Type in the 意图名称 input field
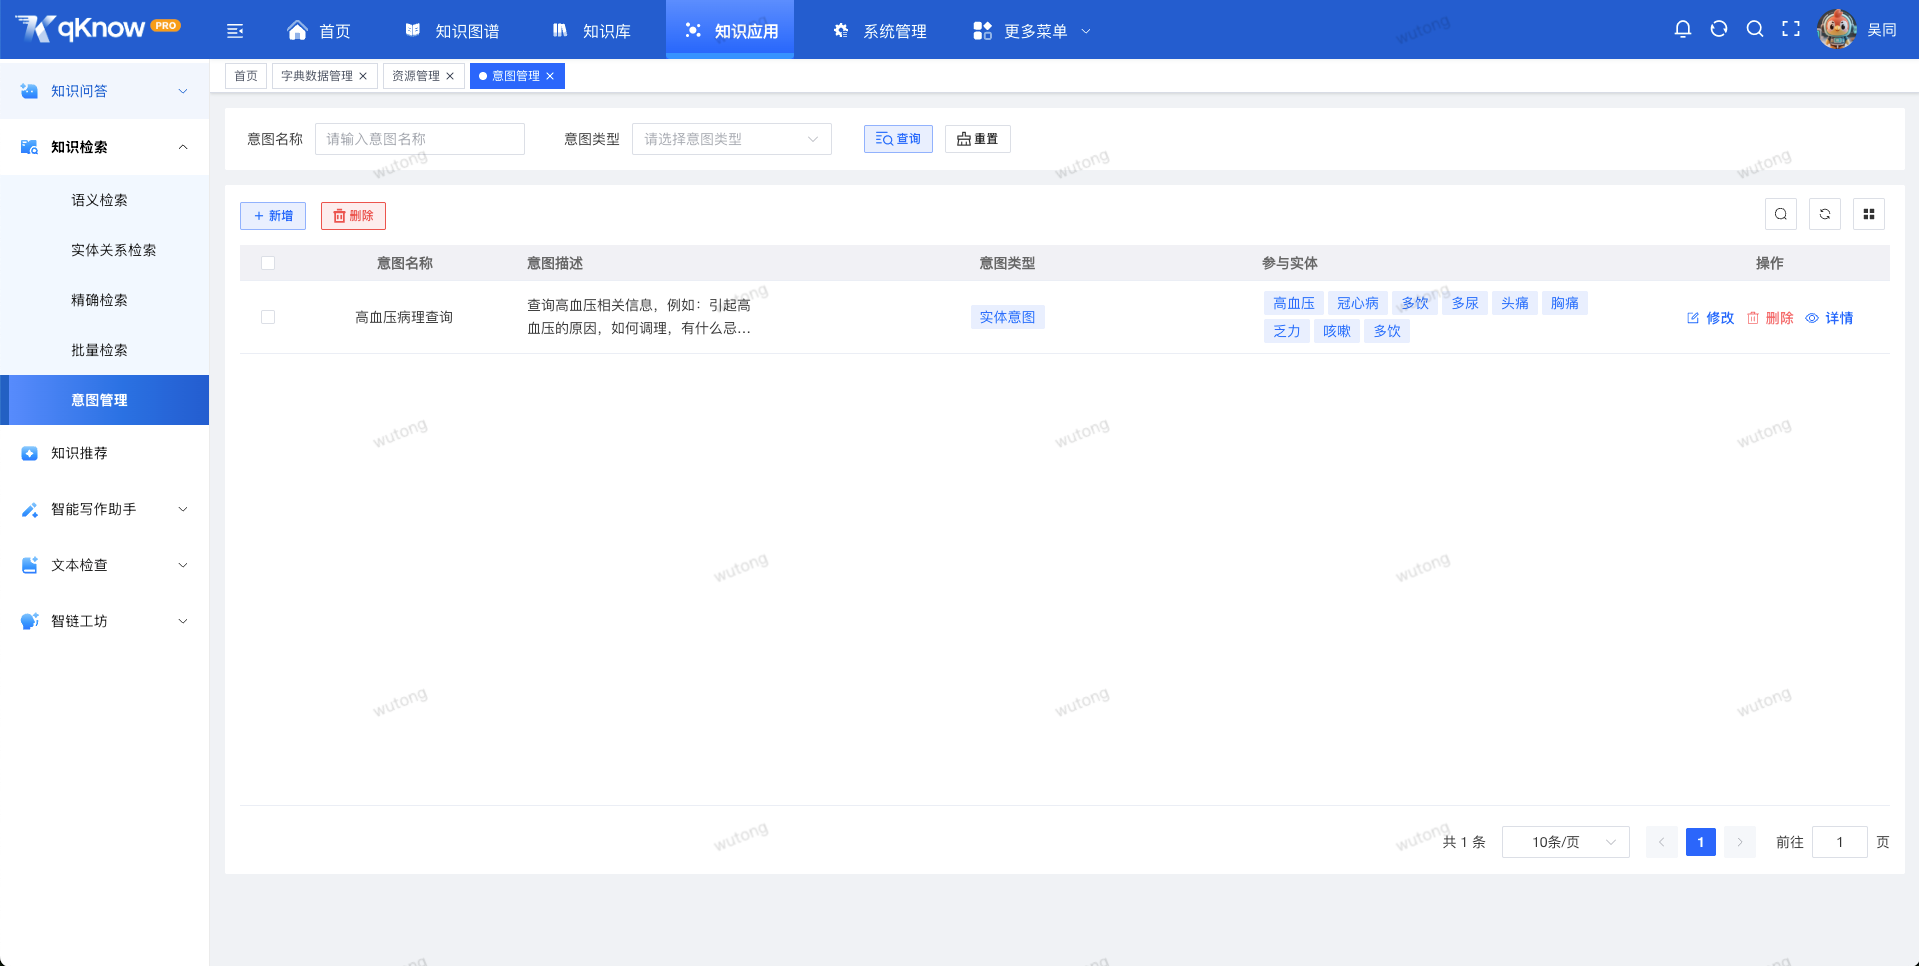Viewport: 1919px width, 966px height. point(419,139)
